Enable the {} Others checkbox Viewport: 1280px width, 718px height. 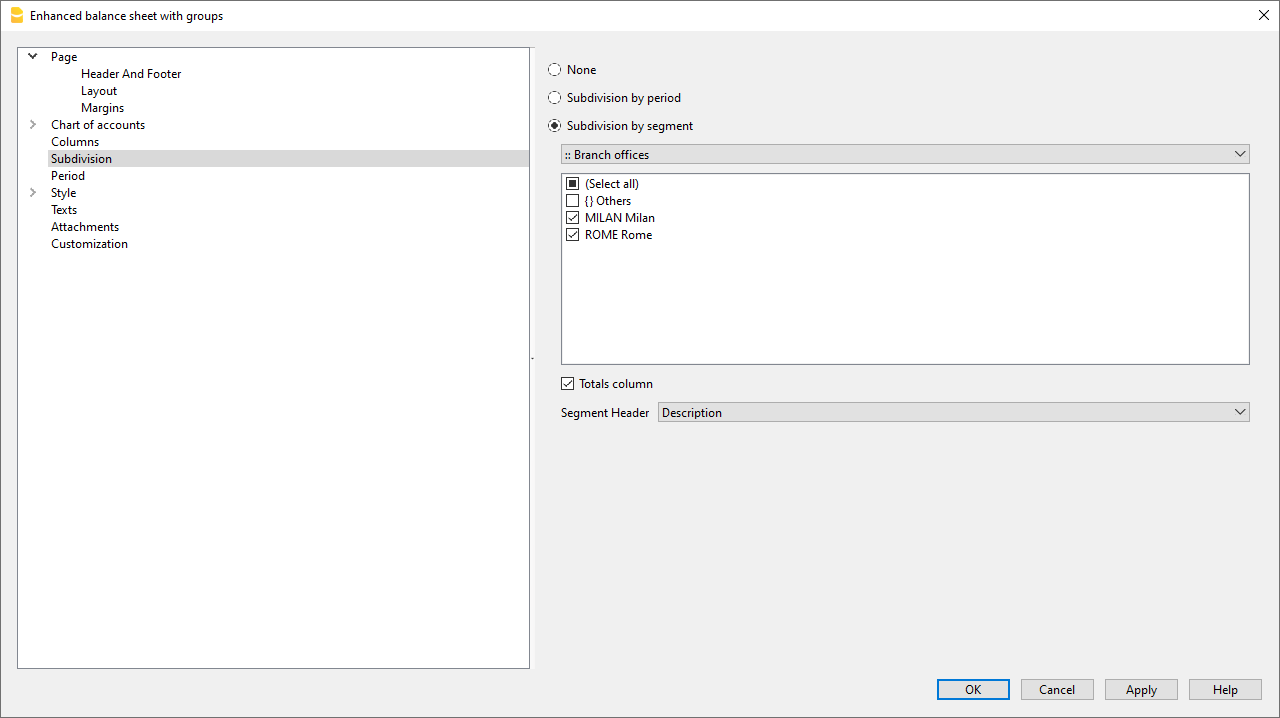pyautogui.click(x=573, y=201)
